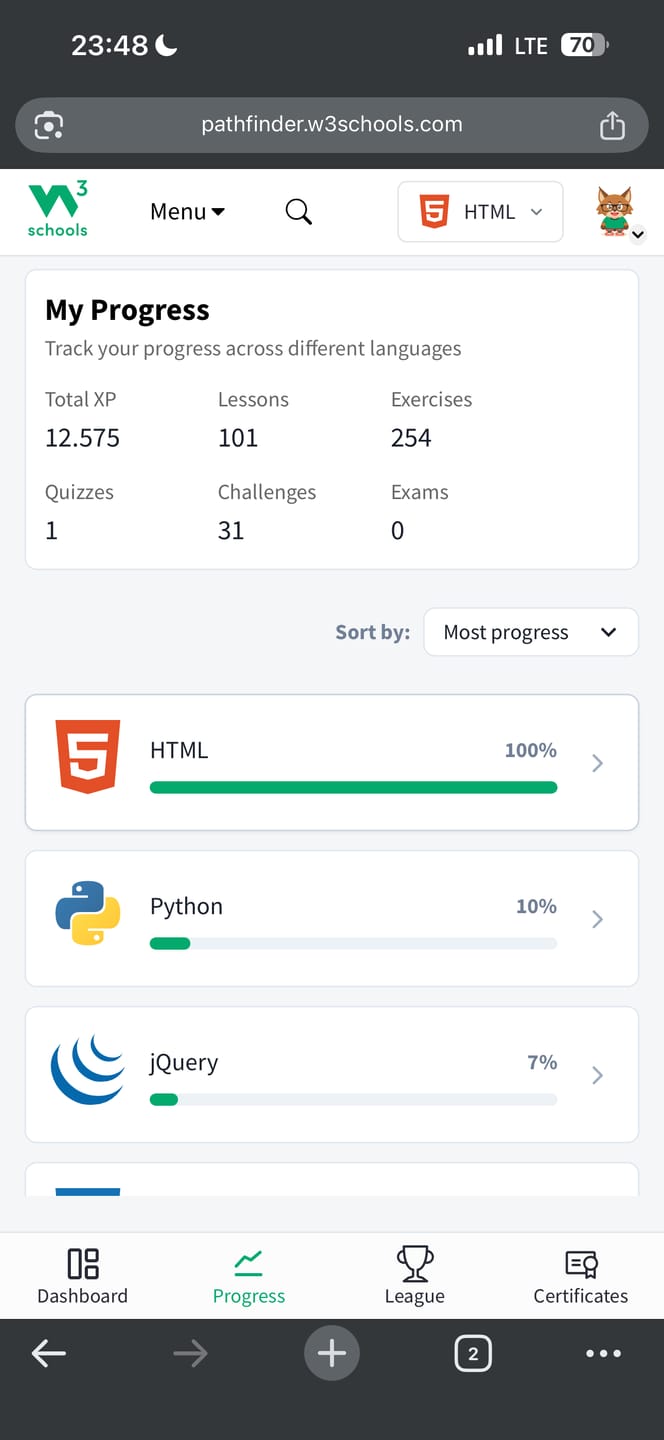The width and height of the screenshot is (664, 1440).
Task: Tap the Progress chart icon
Action: tap(248, 1264)
